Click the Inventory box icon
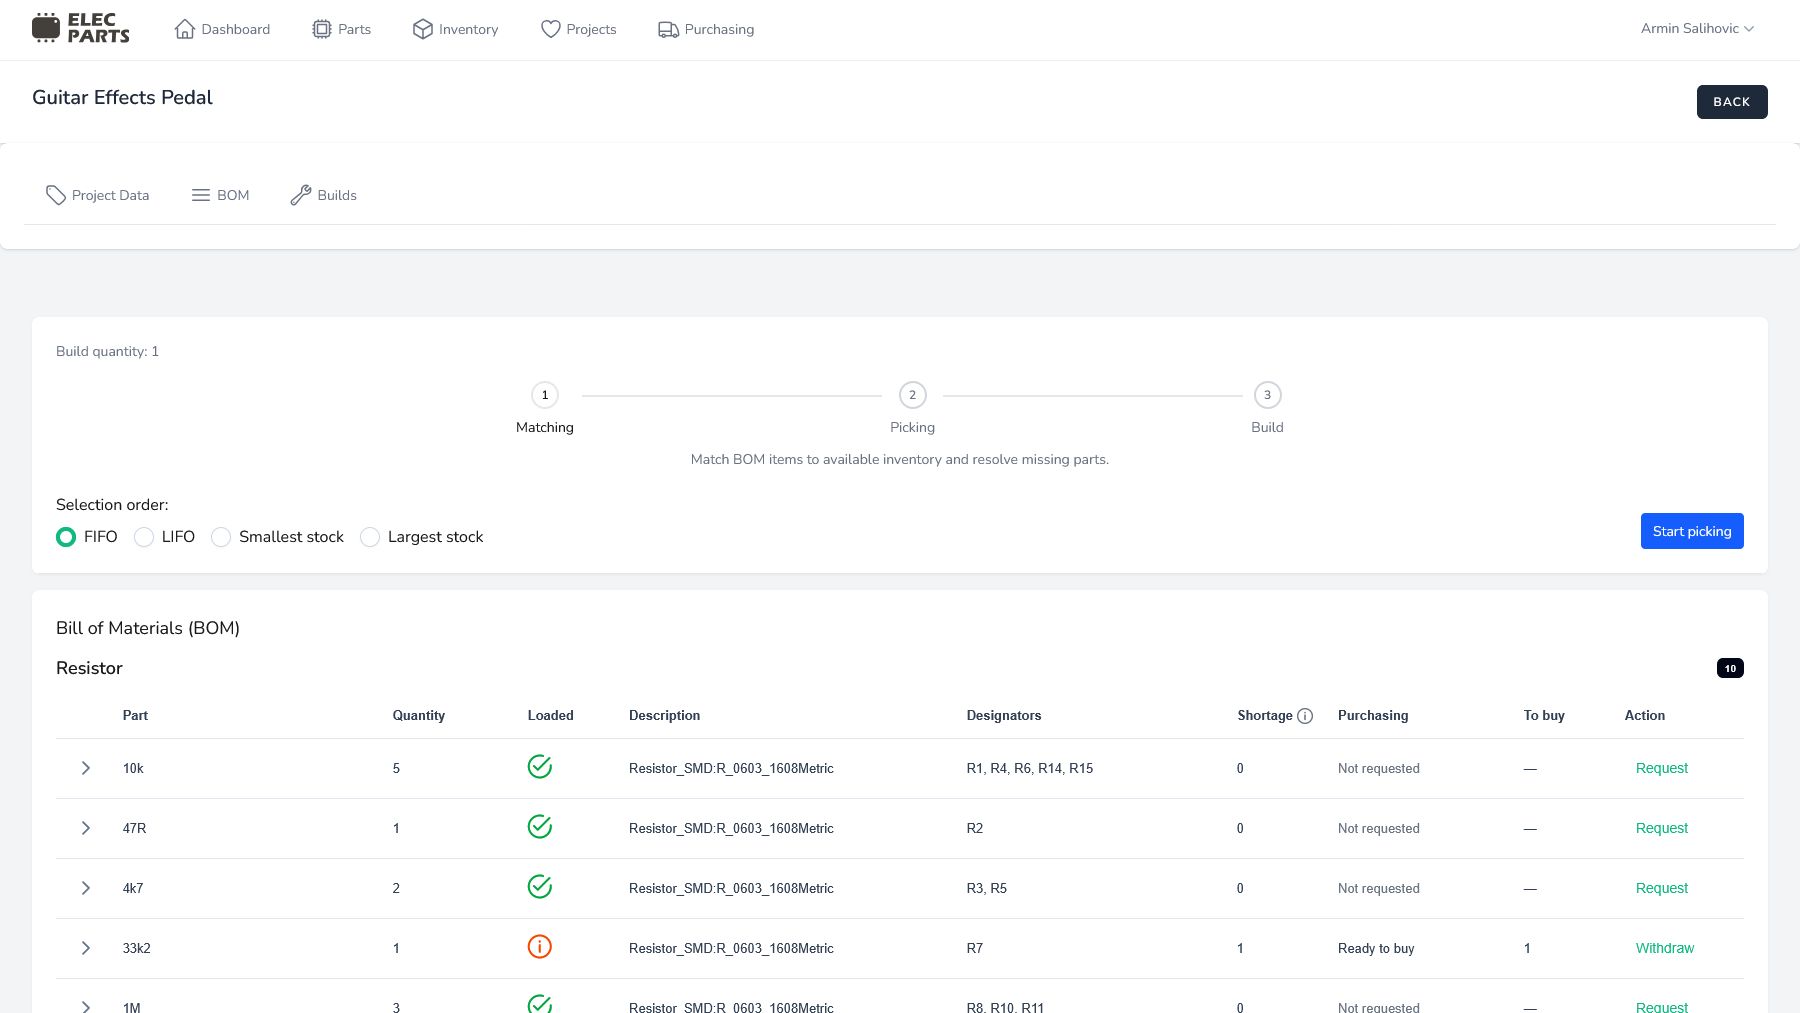1800x1013 pixels. tap(423, 29)
